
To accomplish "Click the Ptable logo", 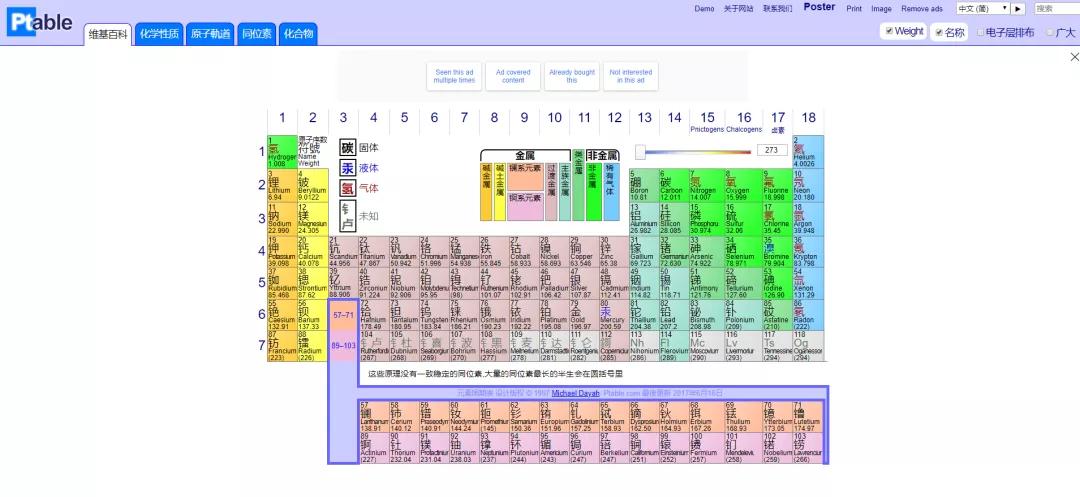I will [40, 22].
